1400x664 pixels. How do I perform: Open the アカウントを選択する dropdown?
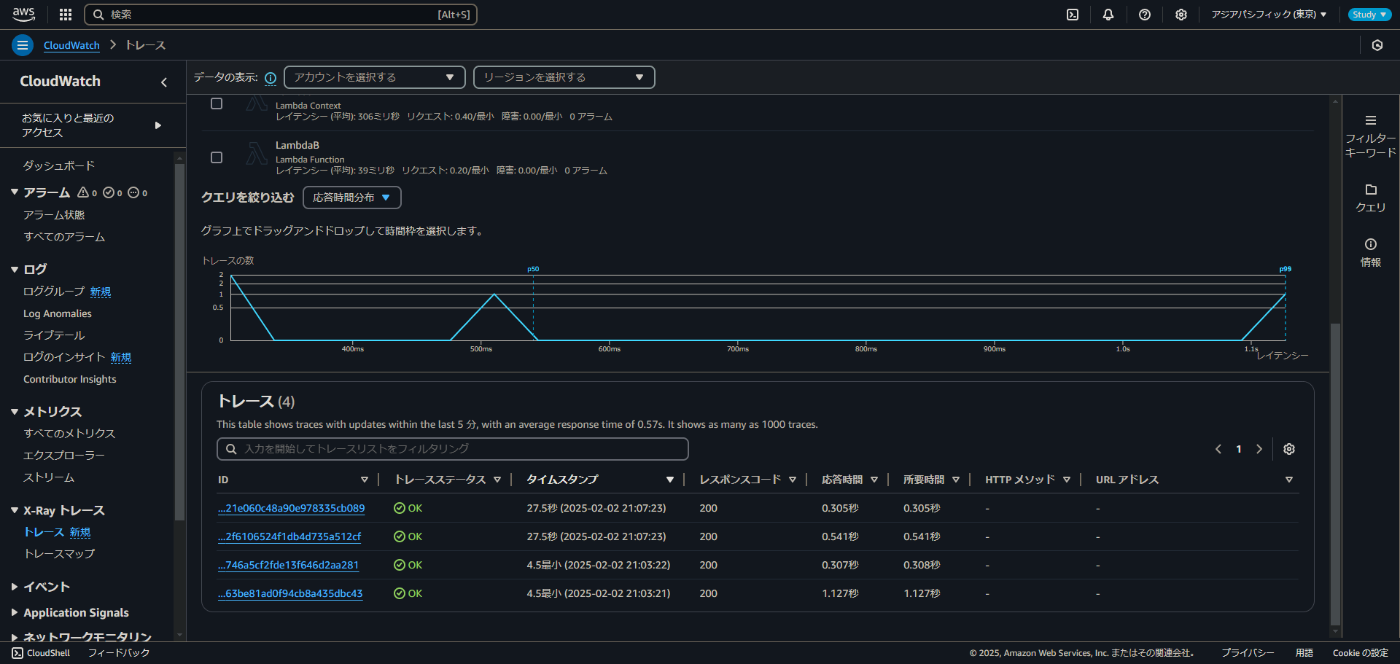click(375, 77)
